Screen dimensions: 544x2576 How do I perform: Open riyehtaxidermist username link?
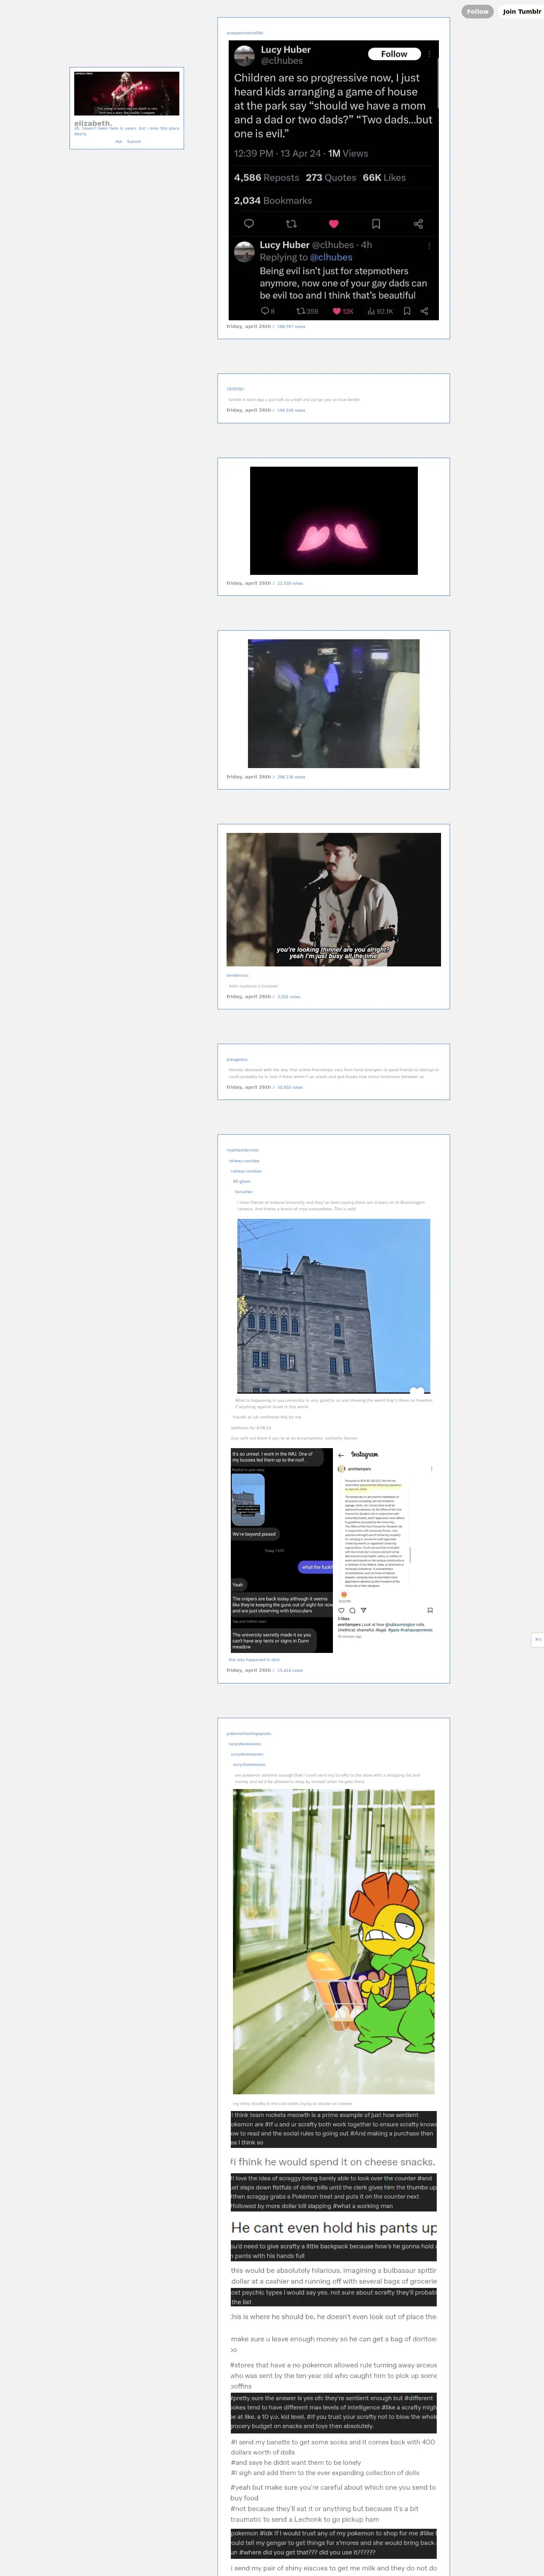pos(243,1150)
